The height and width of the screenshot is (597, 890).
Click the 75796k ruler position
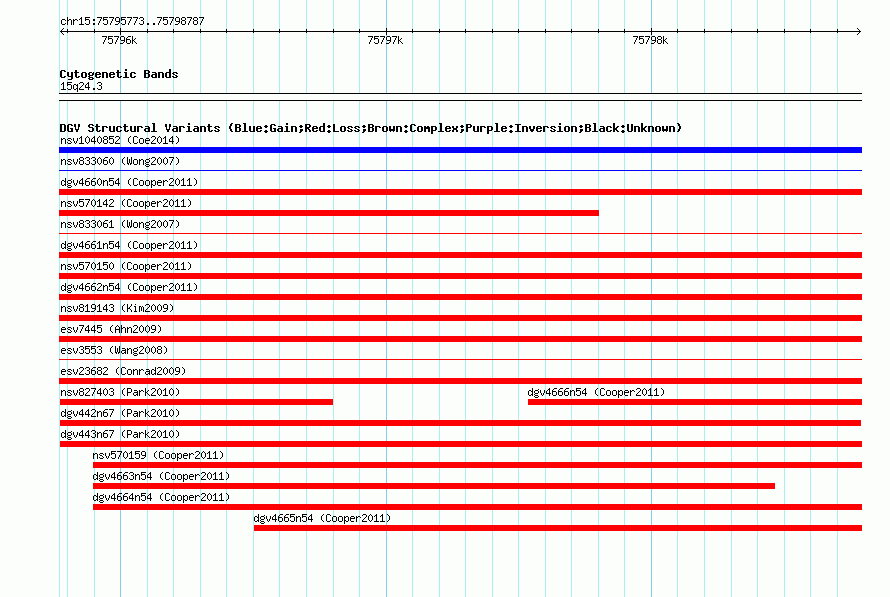coord(119,40)
